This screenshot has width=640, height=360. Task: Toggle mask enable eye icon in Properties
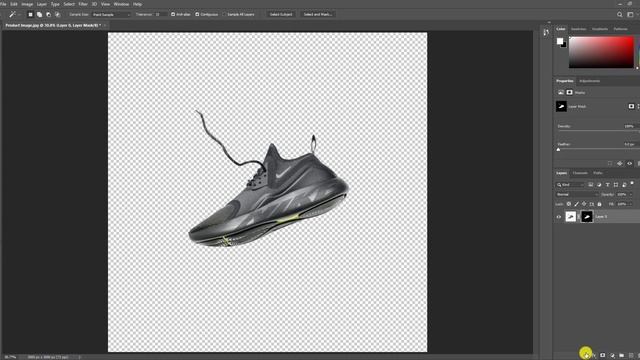tap(629, 163)
